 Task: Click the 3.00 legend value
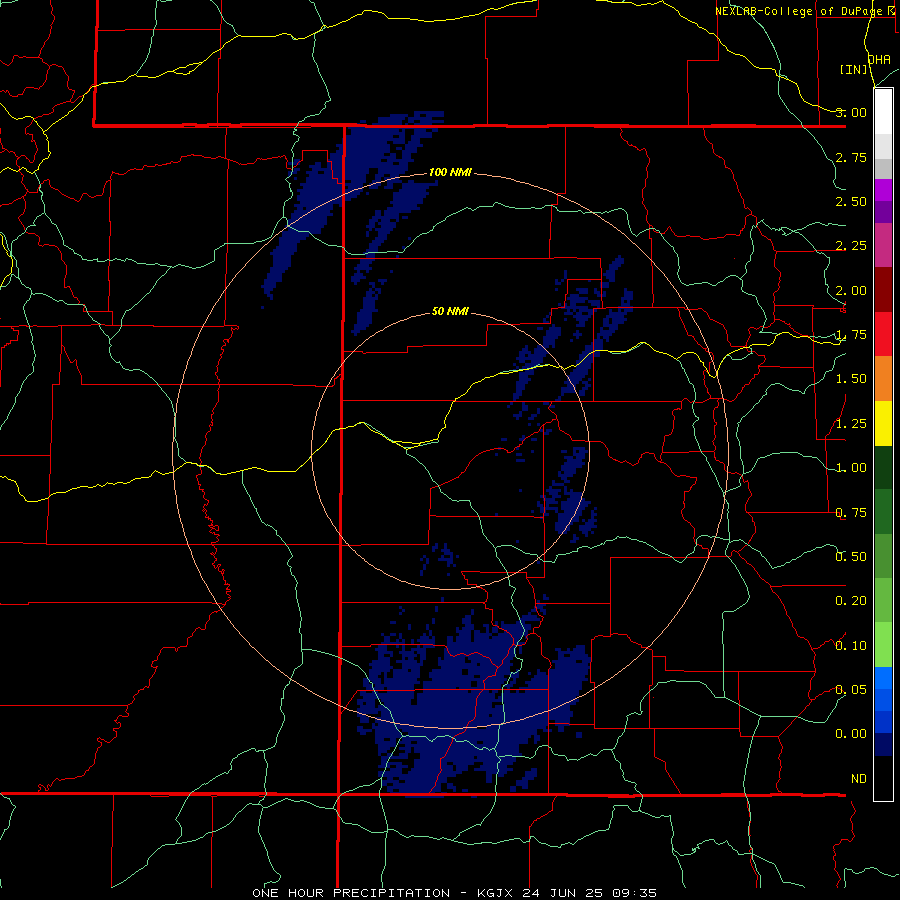click(x=851, y=112)
